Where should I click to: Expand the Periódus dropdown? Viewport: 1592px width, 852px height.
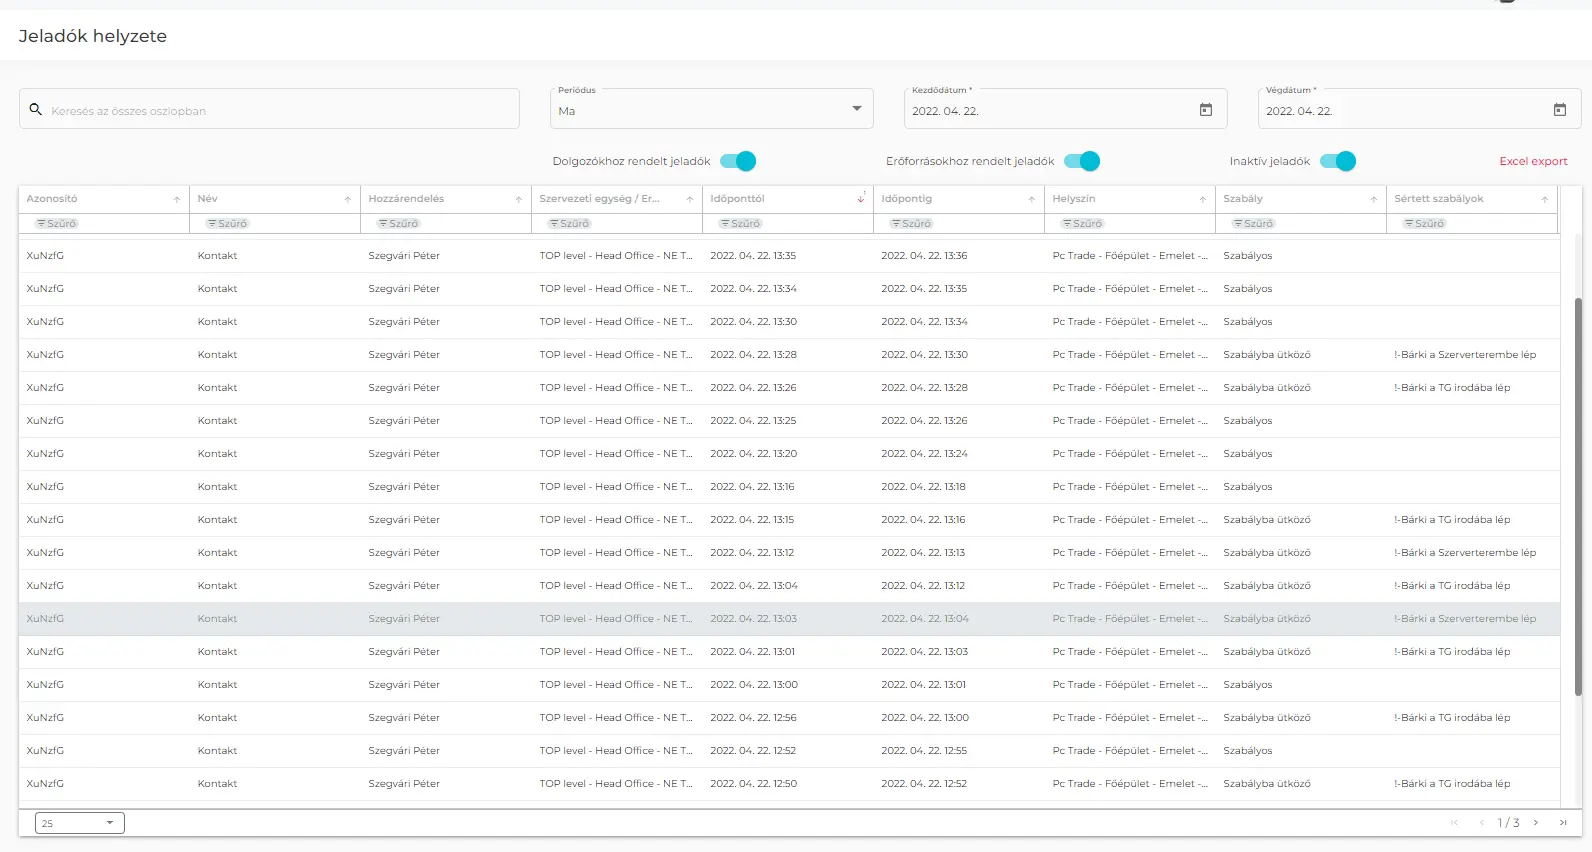pyautogui.click(x=856, y=109)
